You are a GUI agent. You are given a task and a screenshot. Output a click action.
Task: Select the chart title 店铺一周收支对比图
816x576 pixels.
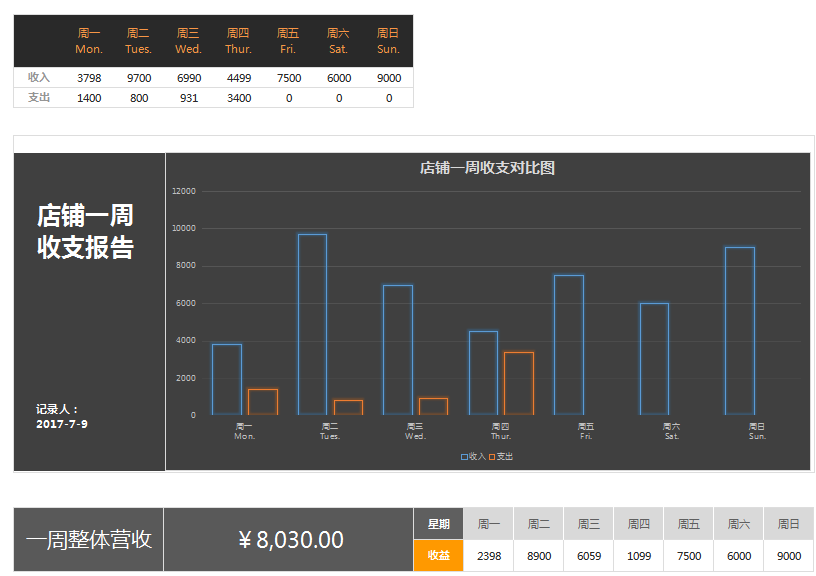pyautogui.click(x=487, y=168)
